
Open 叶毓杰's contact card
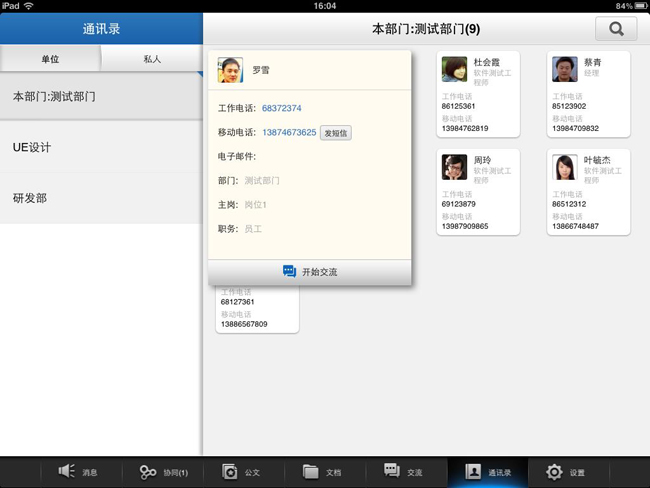(x=589, y=193)
